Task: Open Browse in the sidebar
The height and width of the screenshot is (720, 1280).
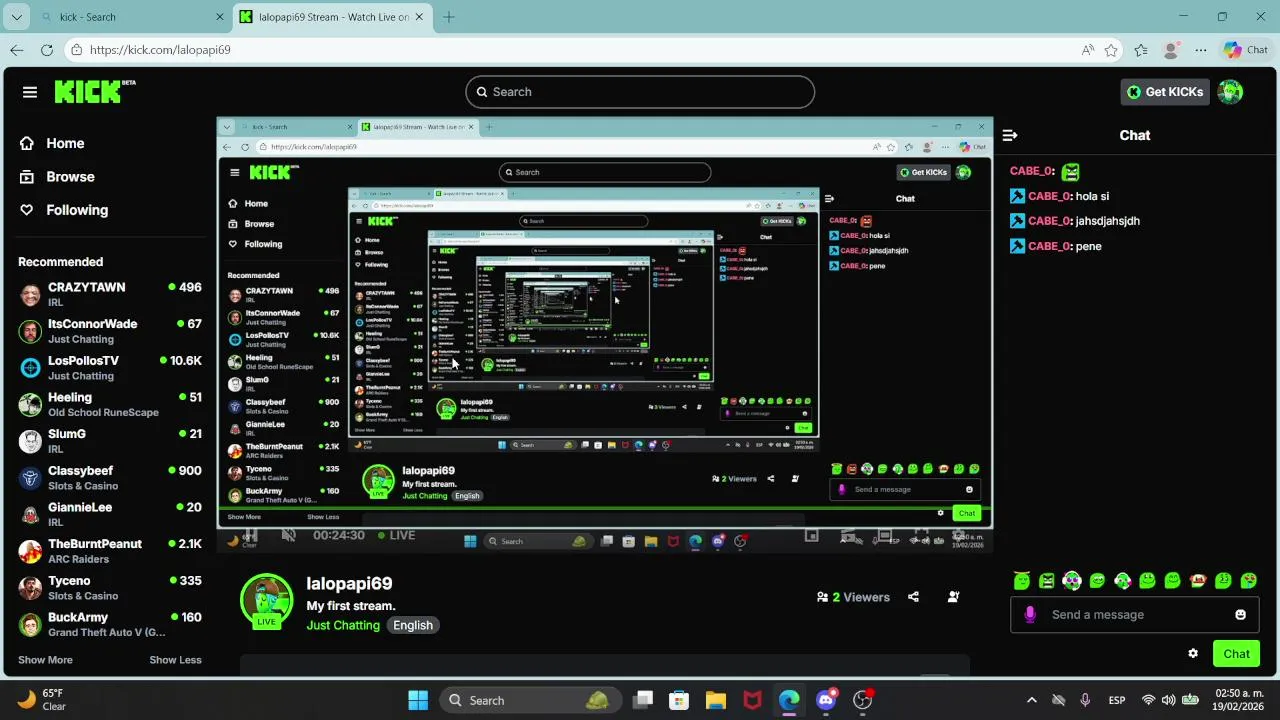Action: click(57, 176)
